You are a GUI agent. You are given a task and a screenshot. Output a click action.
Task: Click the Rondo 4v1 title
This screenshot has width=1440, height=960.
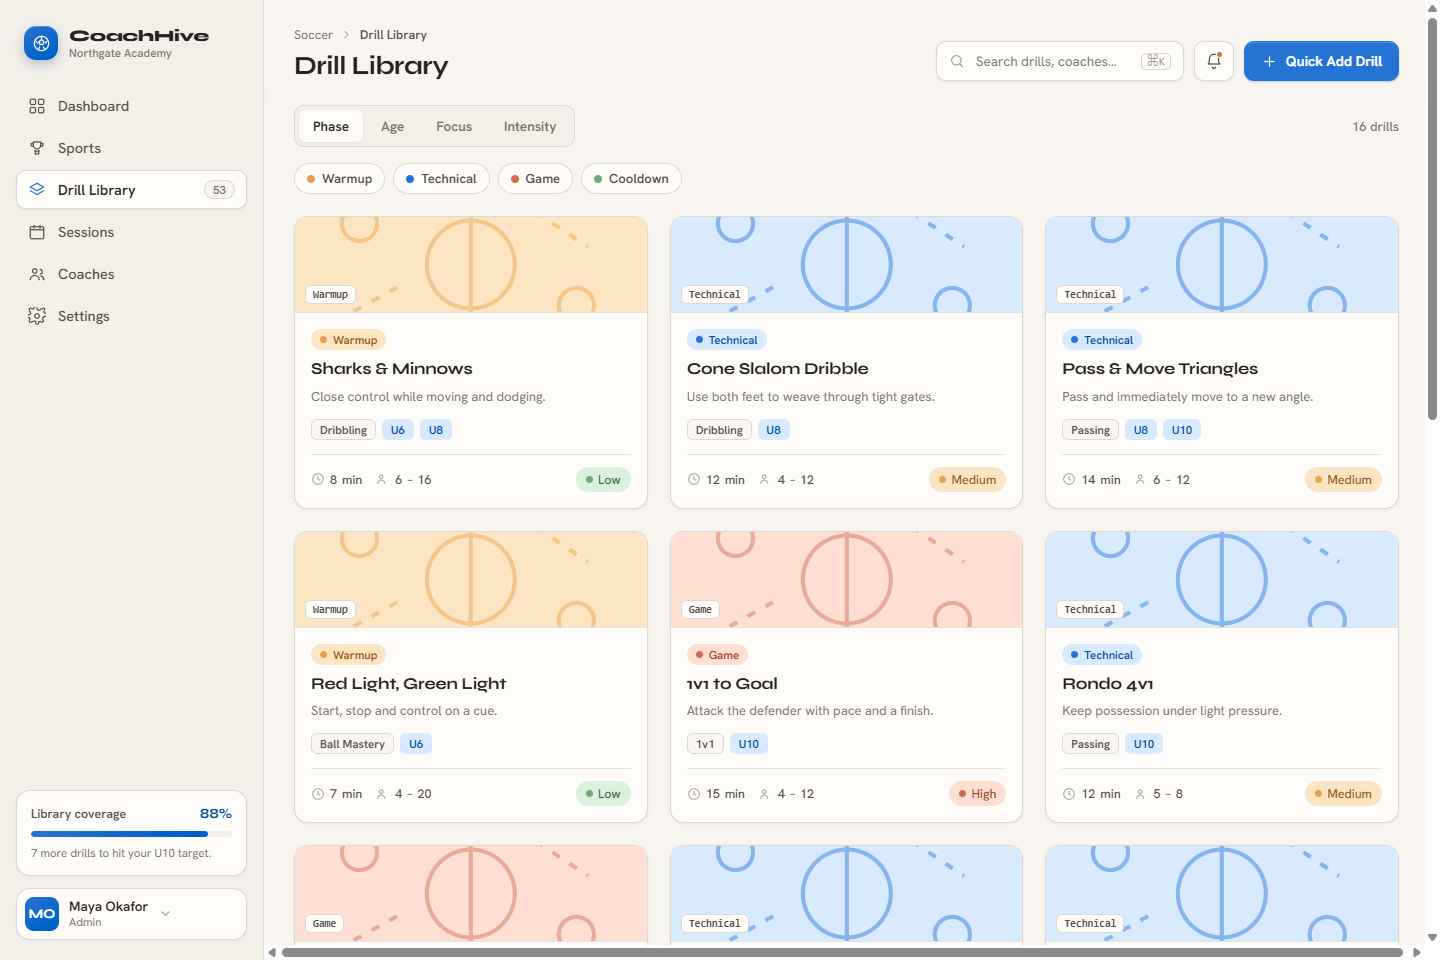[1107, 684]
